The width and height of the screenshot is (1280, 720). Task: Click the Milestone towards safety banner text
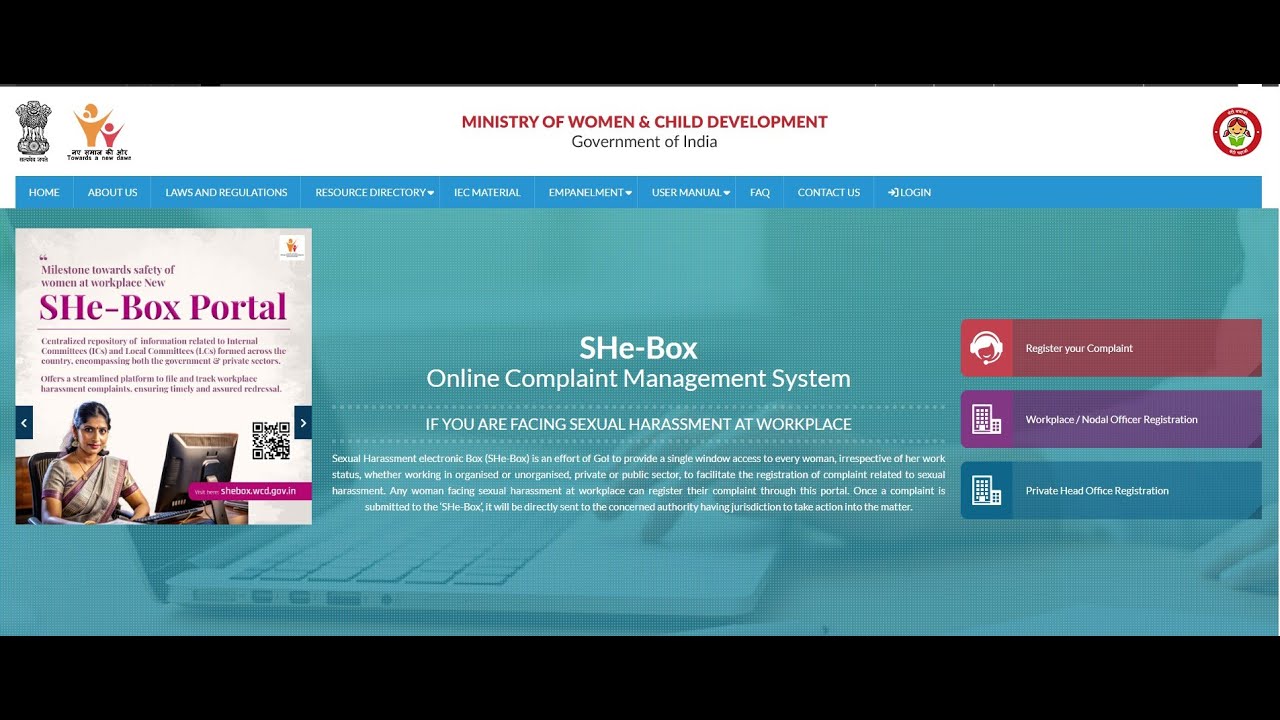108,276
